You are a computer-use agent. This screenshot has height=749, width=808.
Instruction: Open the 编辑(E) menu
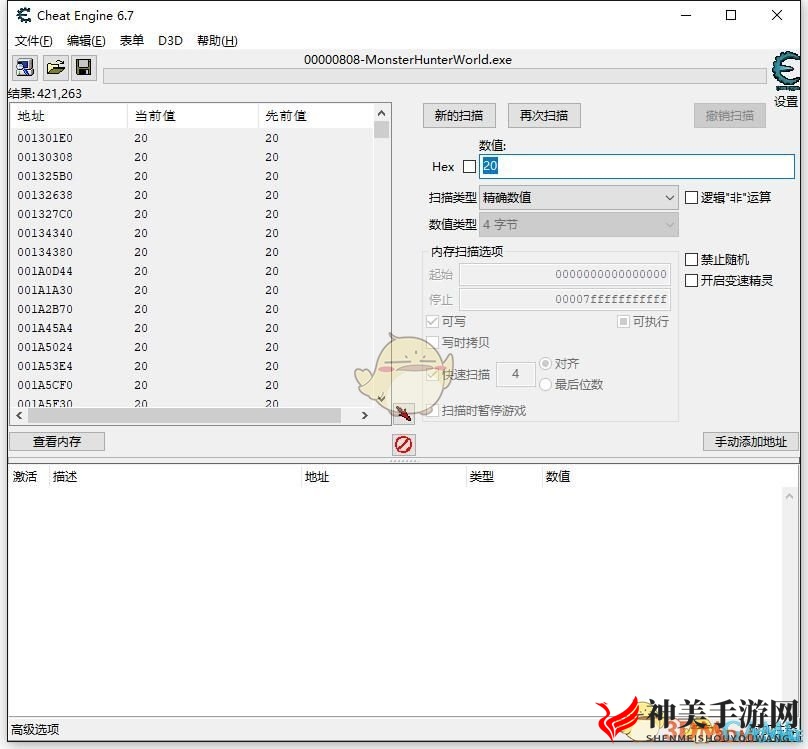[x=86, y=41]
